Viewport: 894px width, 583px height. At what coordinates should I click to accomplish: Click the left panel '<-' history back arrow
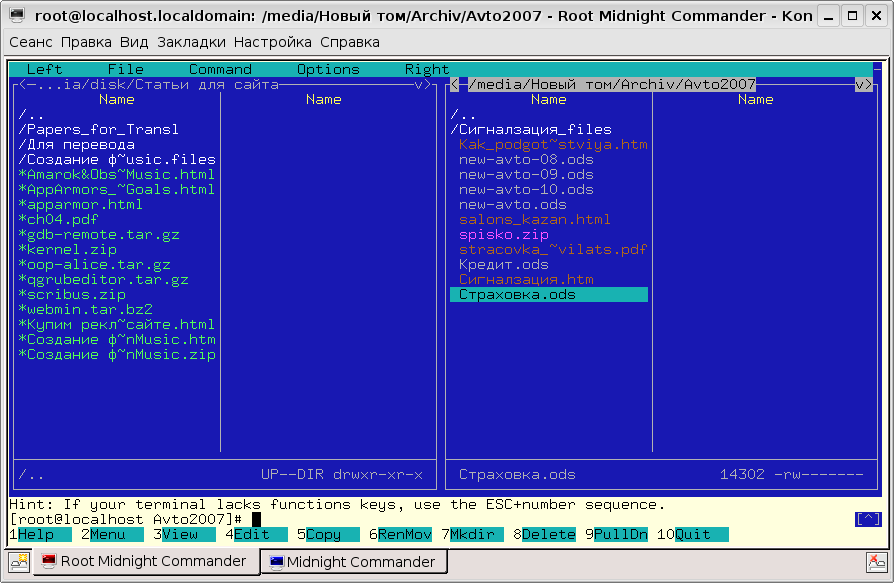(x=27, y=84)
